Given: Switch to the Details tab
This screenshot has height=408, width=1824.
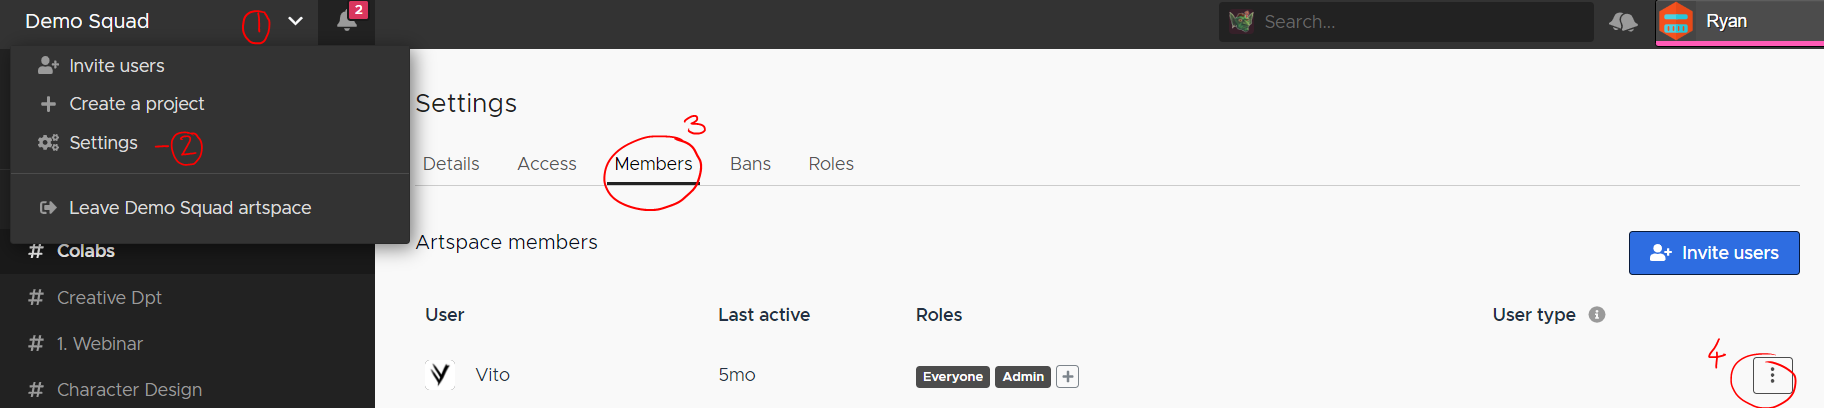Looking at the screenshot, I should point(451,164).
